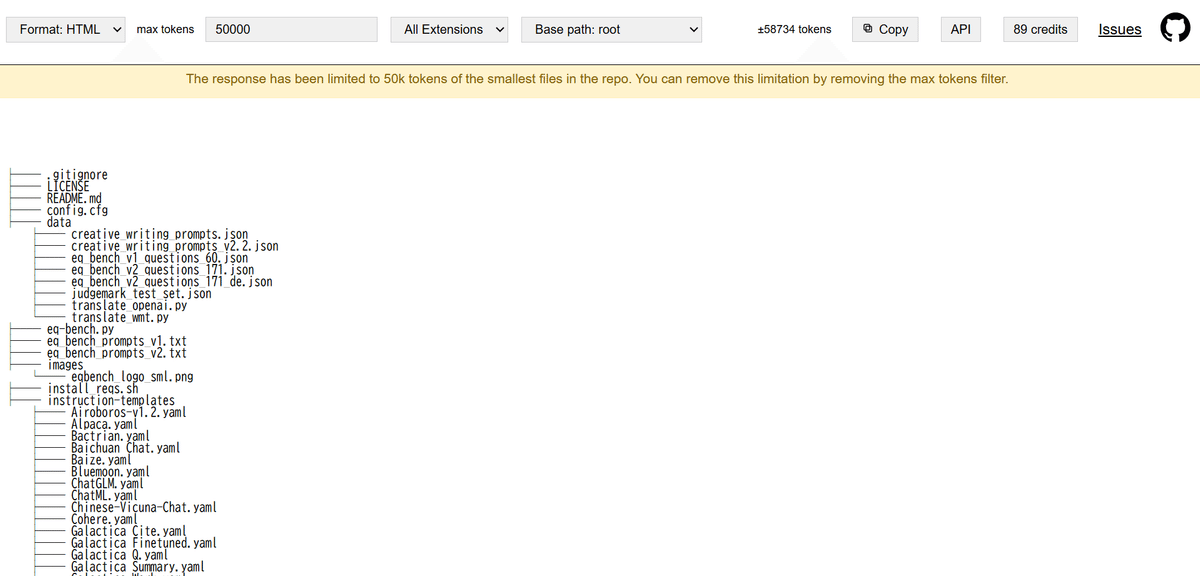Click the instruction-templates folder entry

tap(111, 401)
